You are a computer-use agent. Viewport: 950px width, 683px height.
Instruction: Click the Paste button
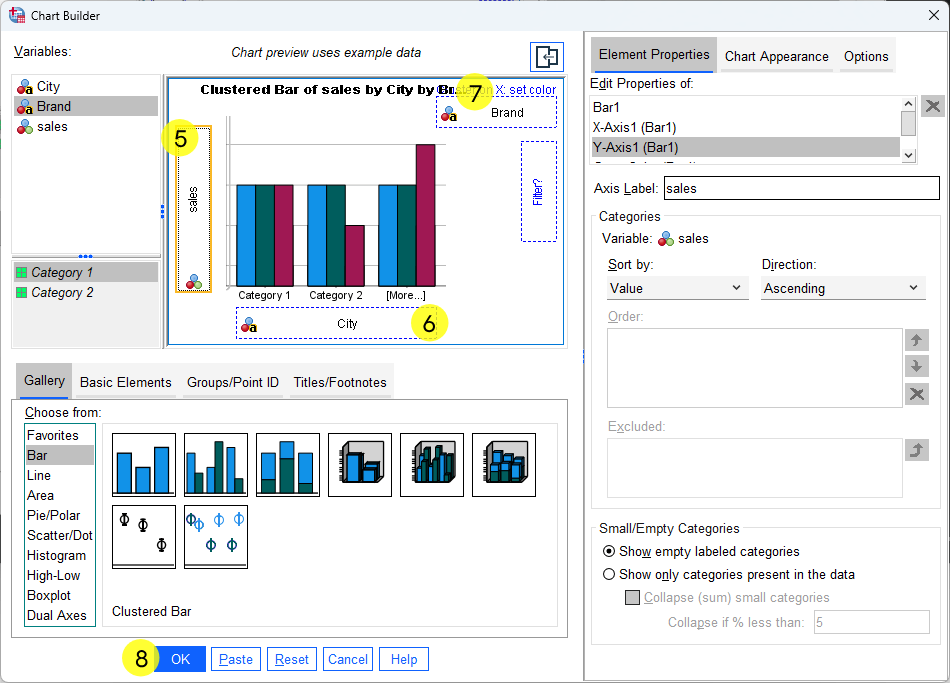pyautogui.click(x=235, y=659)
